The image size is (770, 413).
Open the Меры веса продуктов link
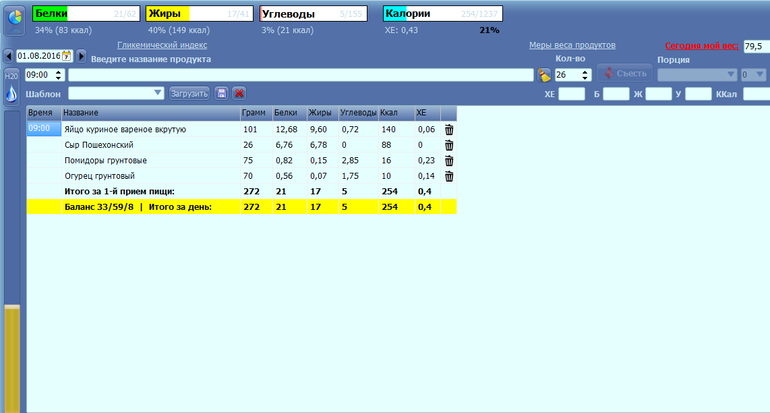coord(572,45)
